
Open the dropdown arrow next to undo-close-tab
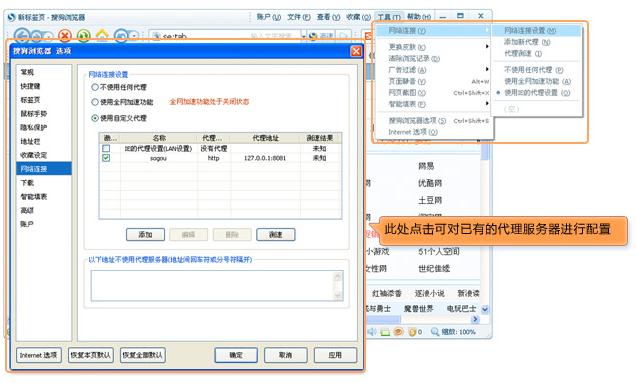pos(134,37)
